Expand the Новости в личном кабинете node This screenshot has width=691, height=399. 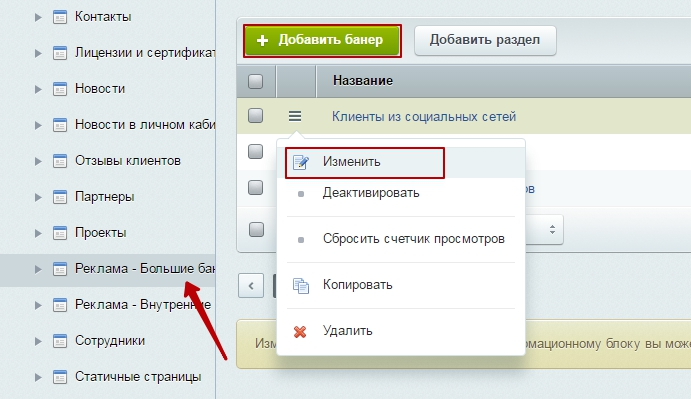38,125
